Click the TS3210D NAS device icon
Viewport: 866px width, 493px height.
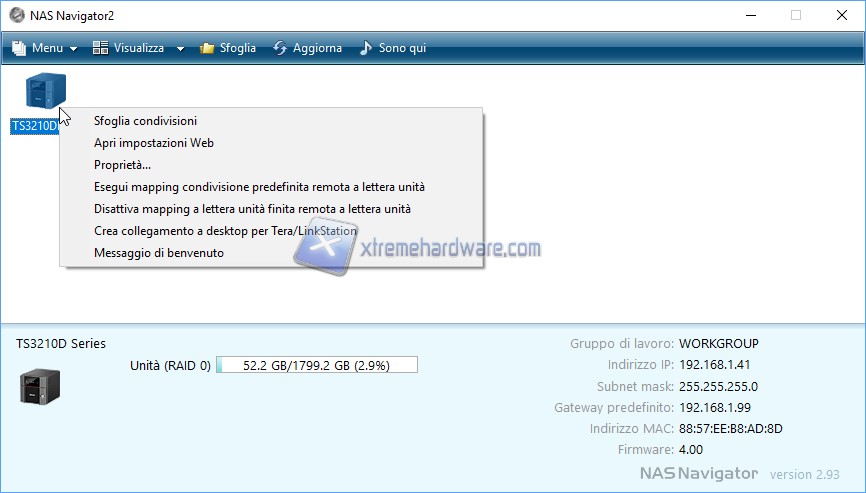coord(45,92)
